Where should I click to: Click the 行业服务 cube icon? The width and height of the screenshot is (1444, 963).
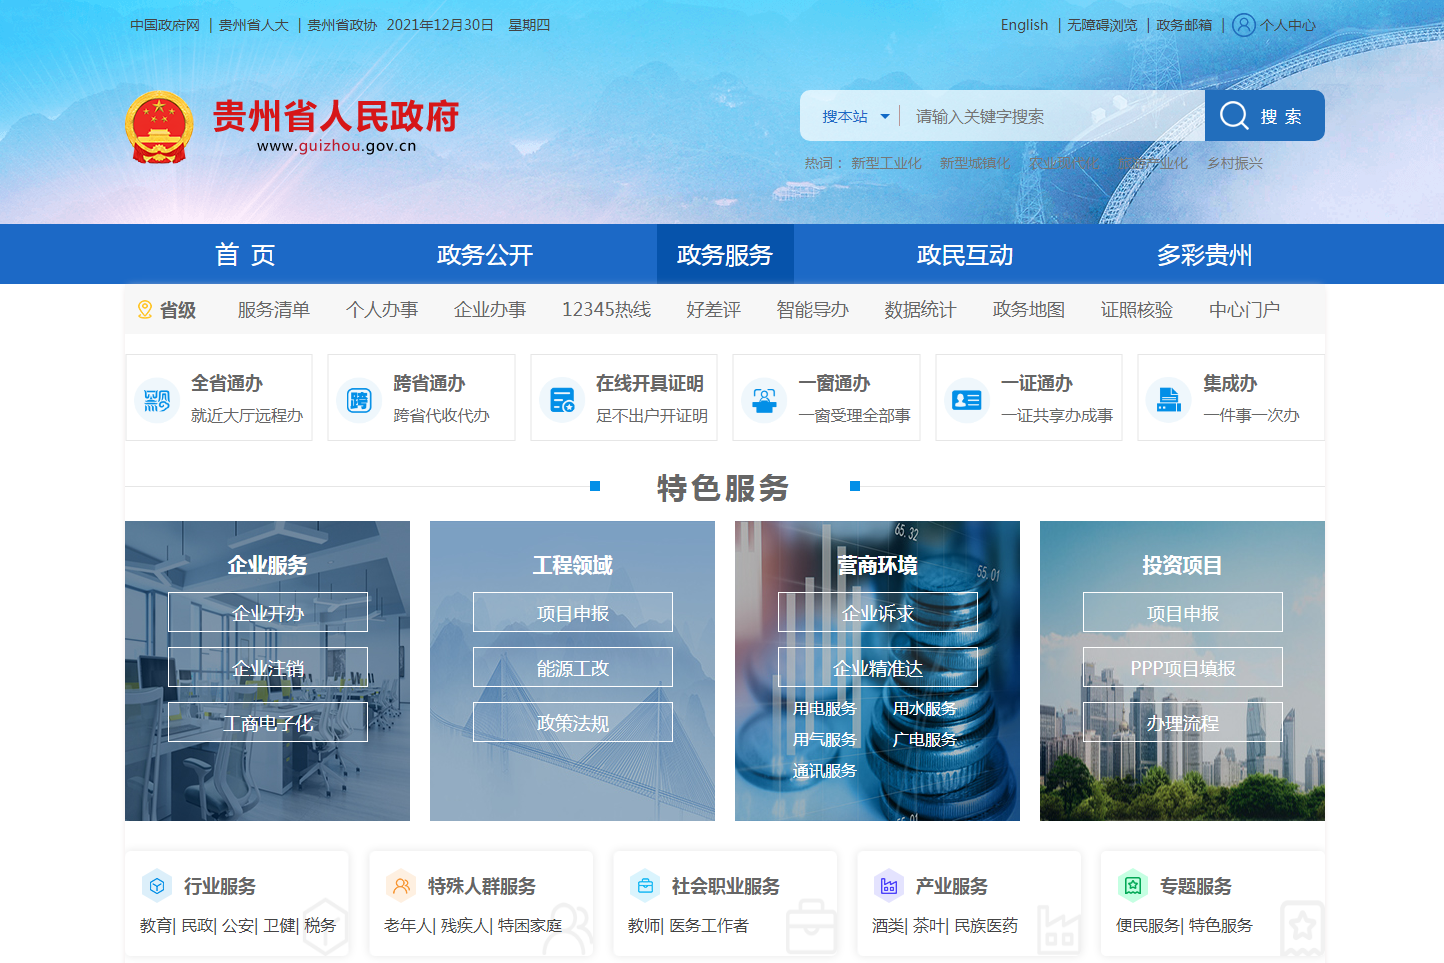tap(157, 886)
